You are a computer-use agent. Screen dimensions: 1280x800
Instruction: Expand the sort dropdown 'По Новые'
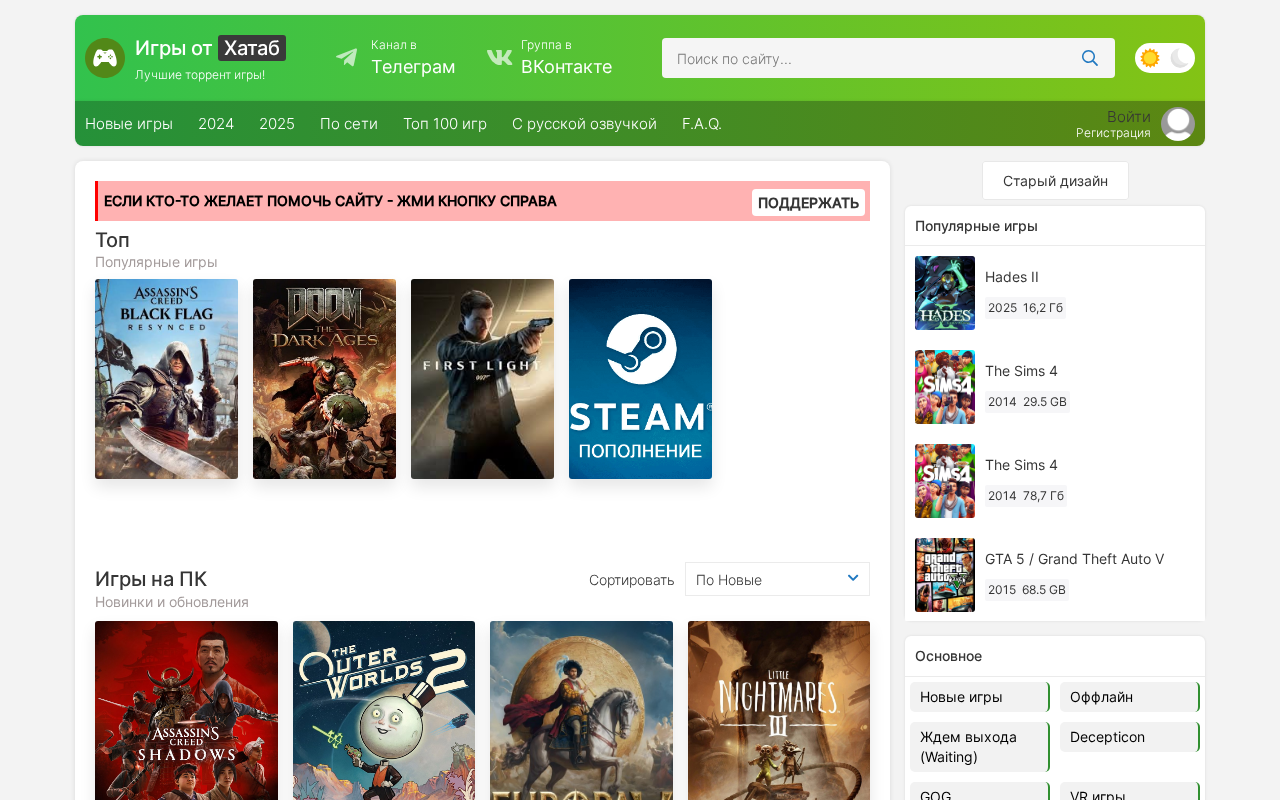point(777,579)
